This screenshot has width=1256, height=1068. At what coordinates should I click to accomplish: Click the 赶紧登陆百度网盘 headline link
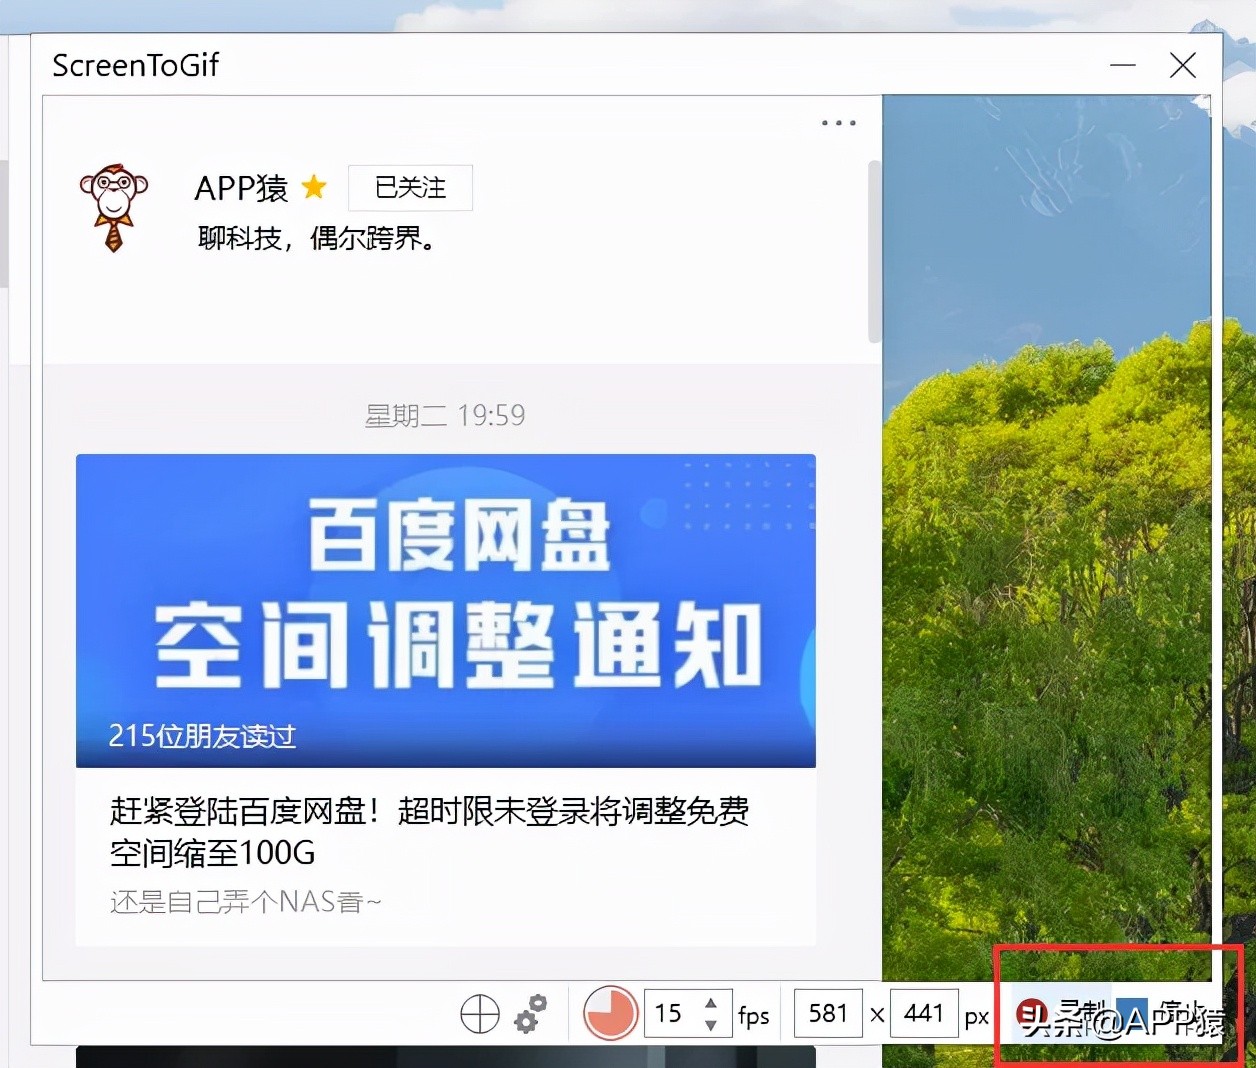430,812
